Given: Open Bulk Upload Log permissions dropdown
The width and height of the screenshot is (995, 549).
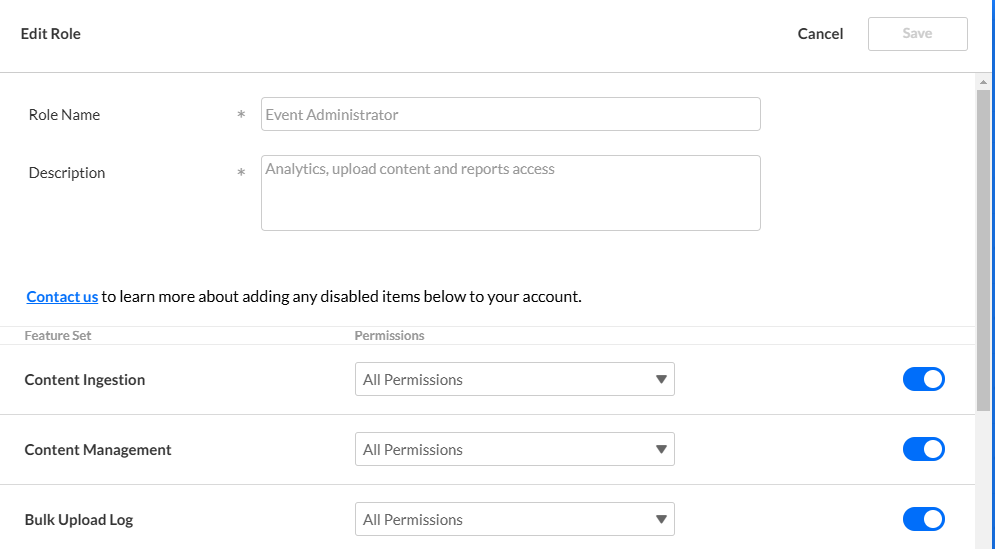Looking at the screenshot, I should click(x=515, y=519).
